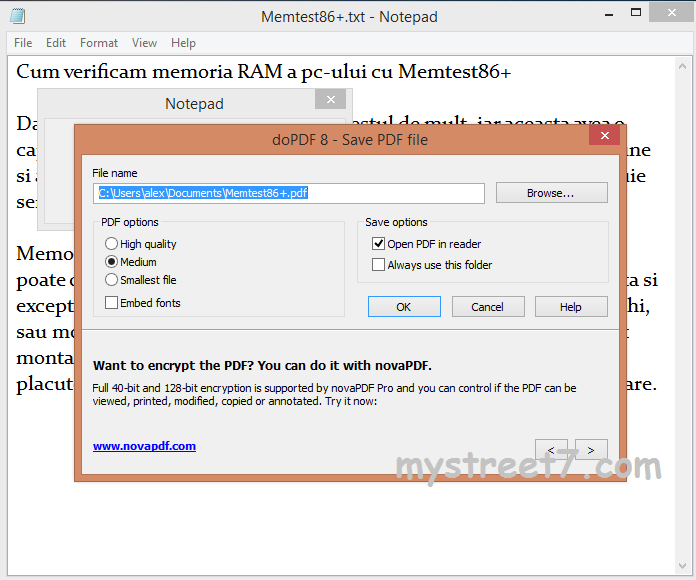
Task: Open the www.novapdf.com link
Action: (x=144, y=446)
